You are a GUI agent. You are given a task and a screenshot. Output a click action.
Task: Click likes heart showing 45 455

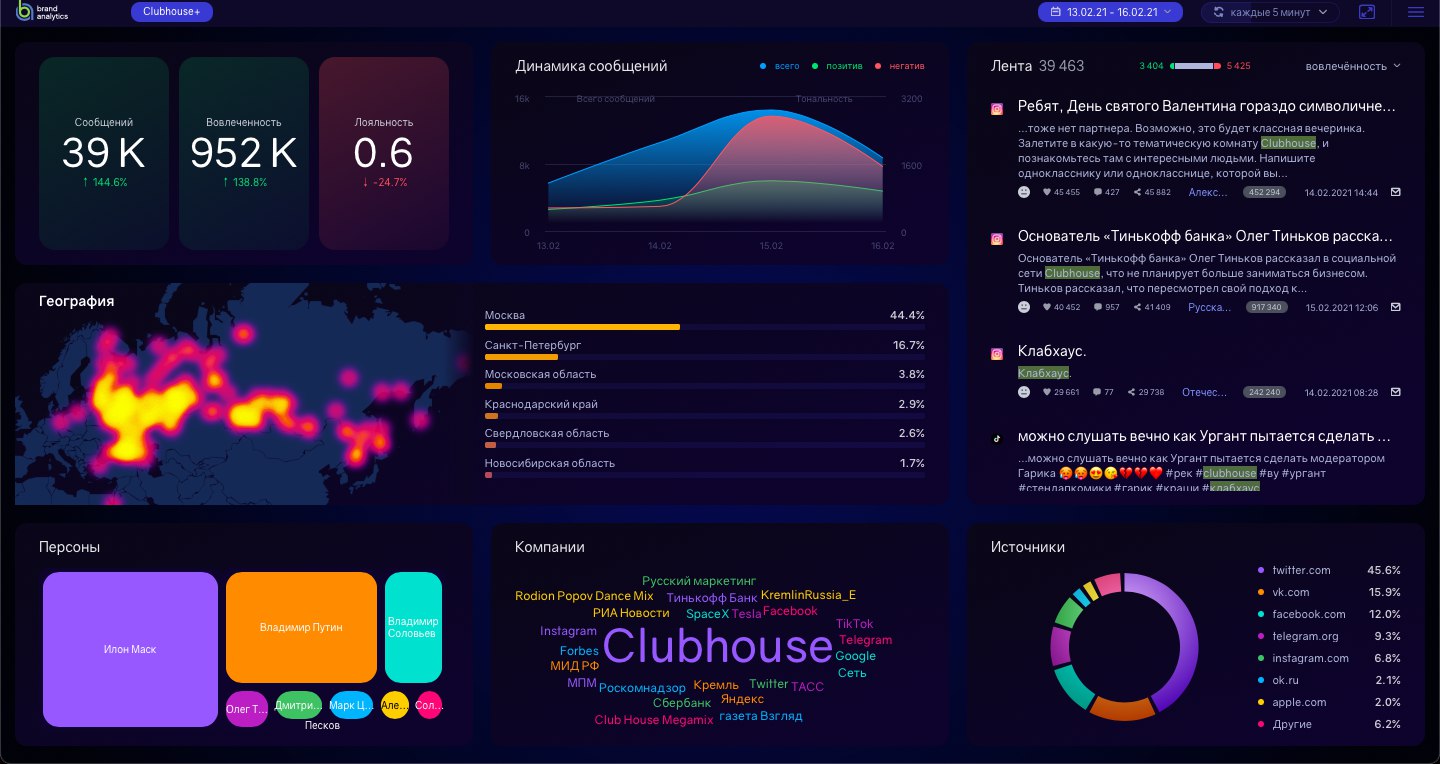(x=1048, y=192)
